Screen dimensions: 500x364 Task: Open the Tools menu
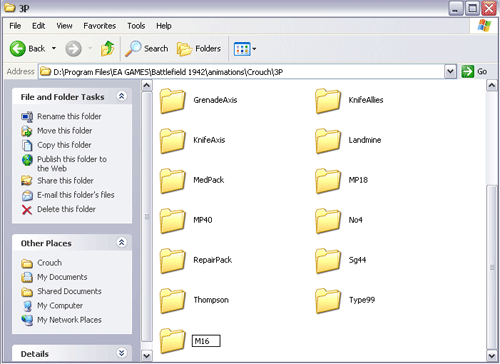pos(136,26)
